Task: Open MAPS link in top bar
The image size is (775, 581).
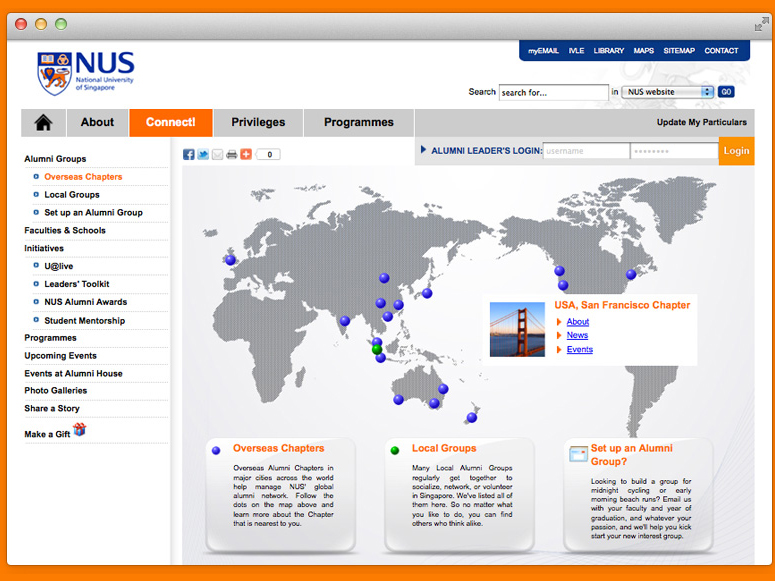Action: click(644, 50)
